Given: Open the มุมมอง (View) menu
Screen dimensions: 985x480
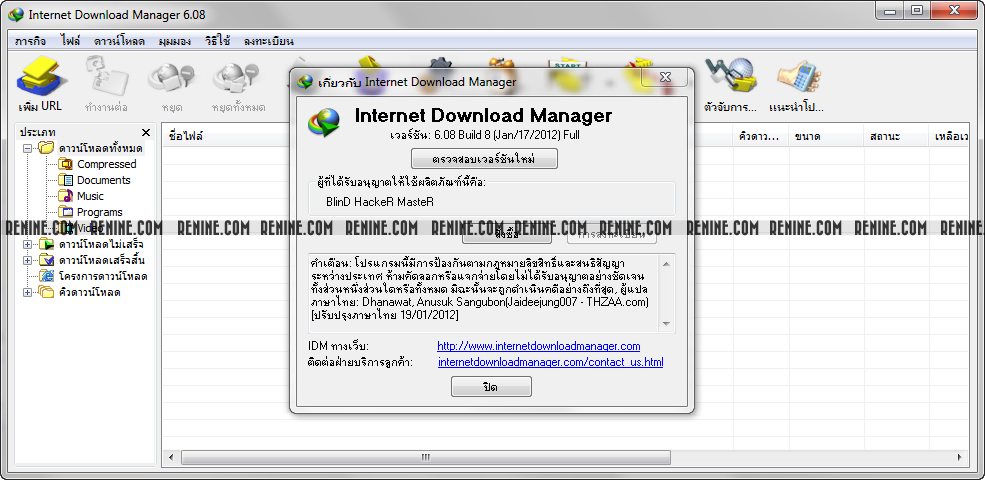Looking at the screenshot, I should 175,41.
